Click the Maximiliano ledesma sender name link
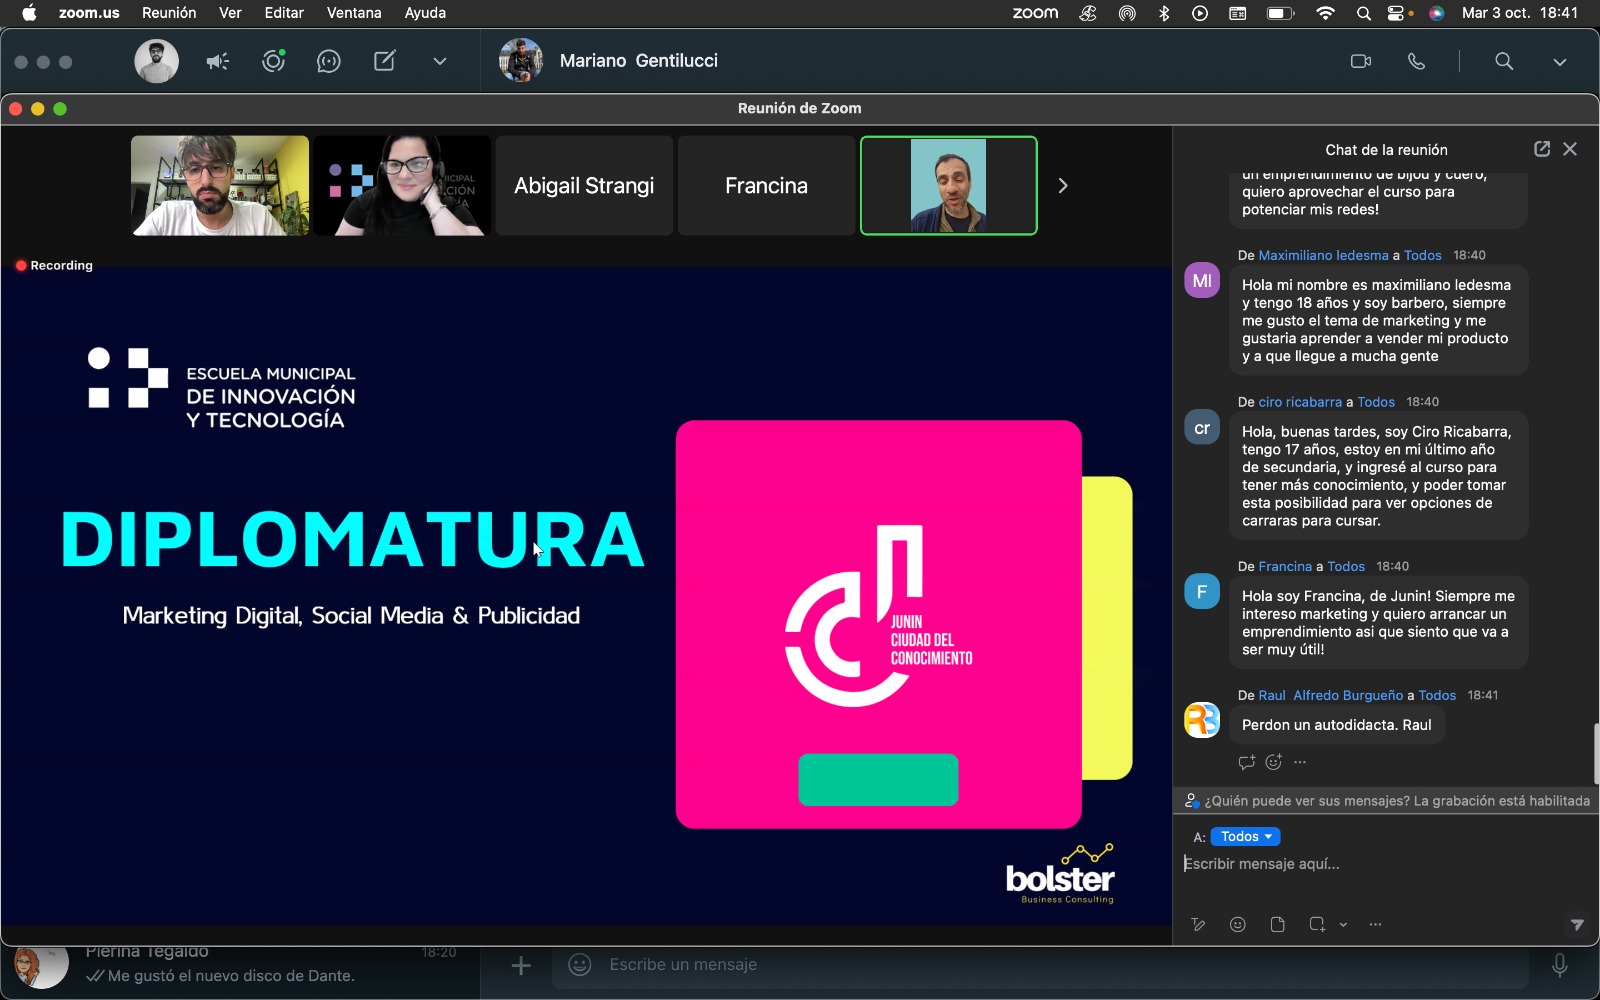 1323,255
